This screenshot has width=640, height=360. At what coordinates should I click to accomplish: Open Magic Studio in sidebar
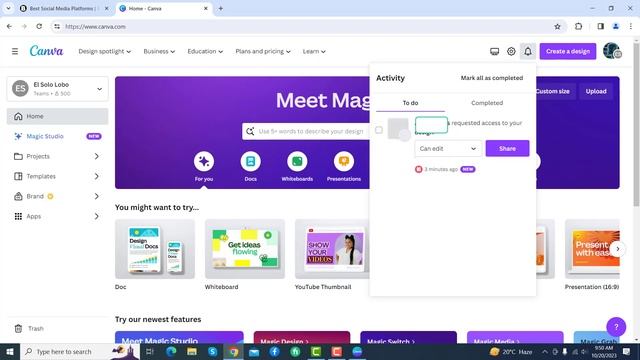tap(58, 136)
